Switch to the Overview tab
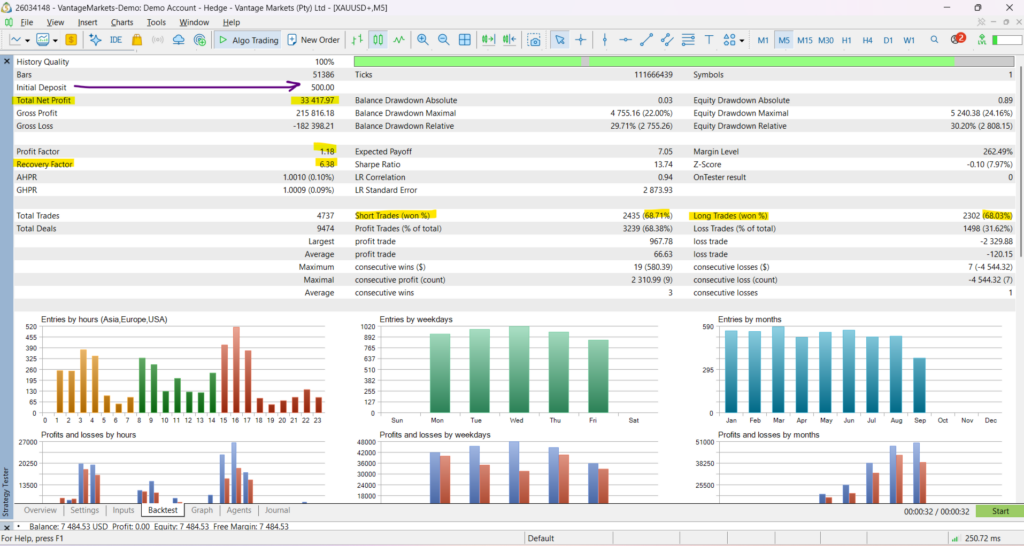Image resolution: width=1024 pixels, height=546 pixels. (40, 510)
